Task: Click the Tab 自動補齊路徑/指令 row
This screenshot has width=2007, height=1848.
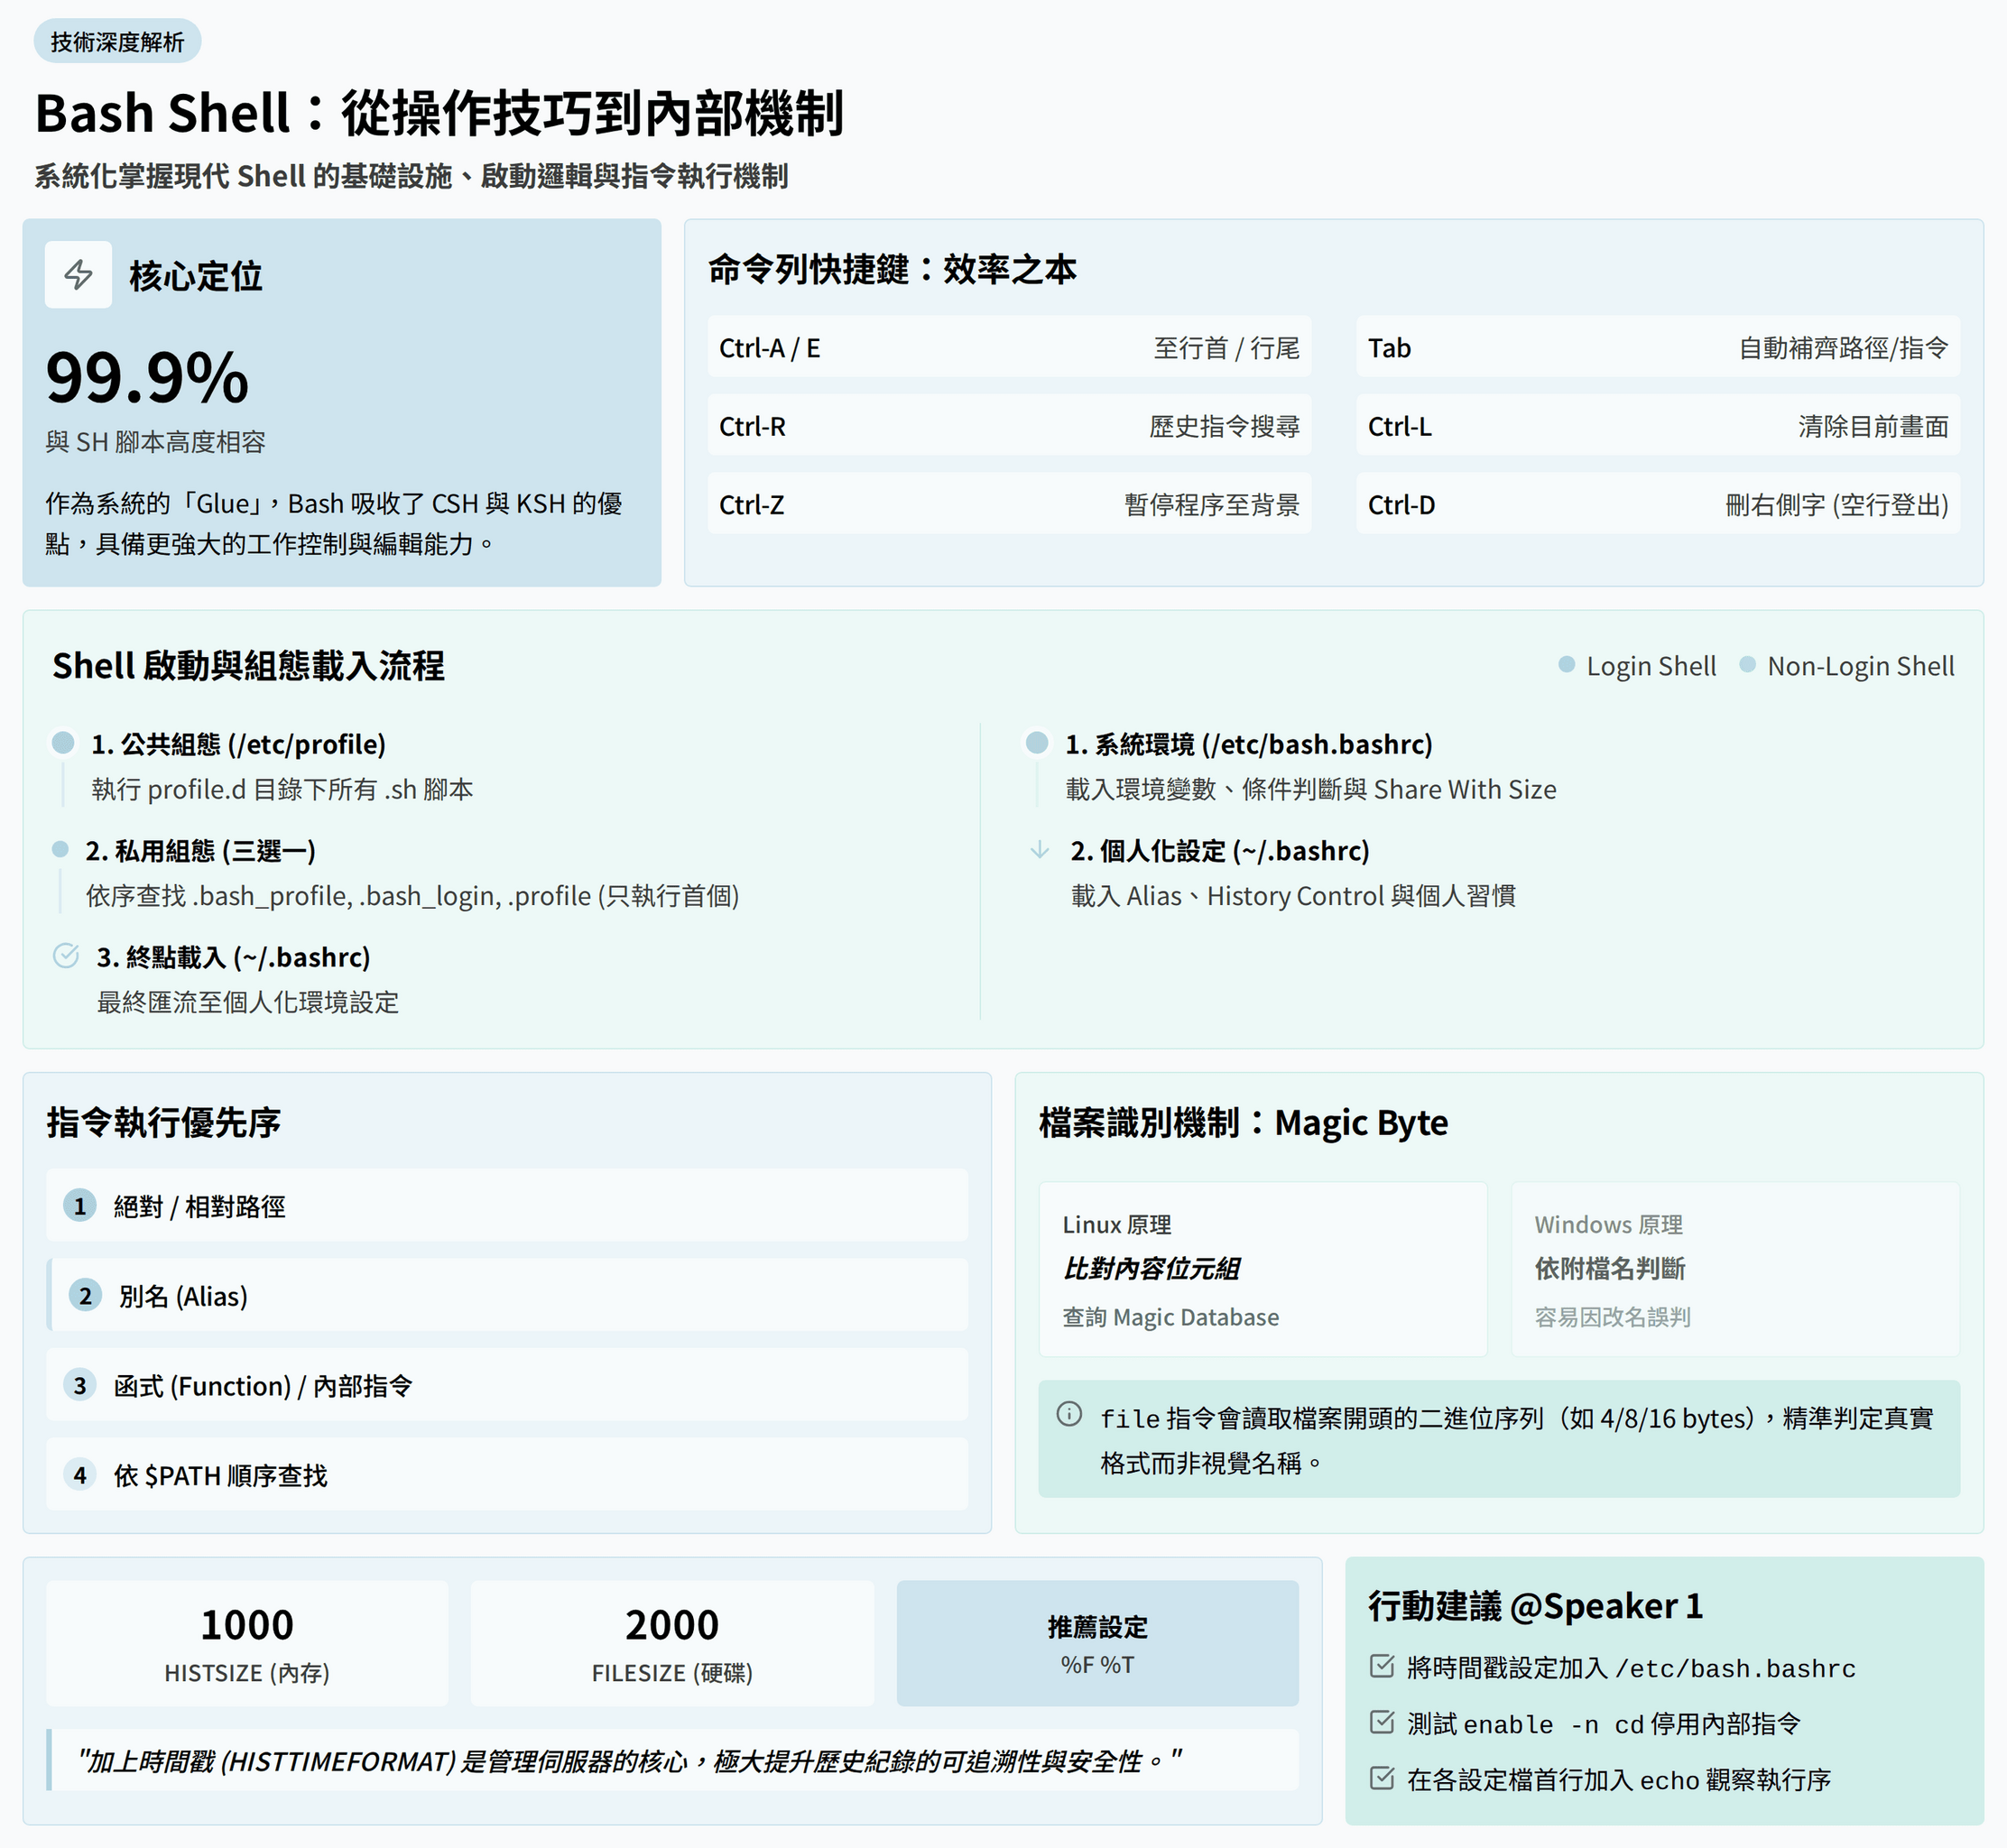Action: pos(1657,347)
